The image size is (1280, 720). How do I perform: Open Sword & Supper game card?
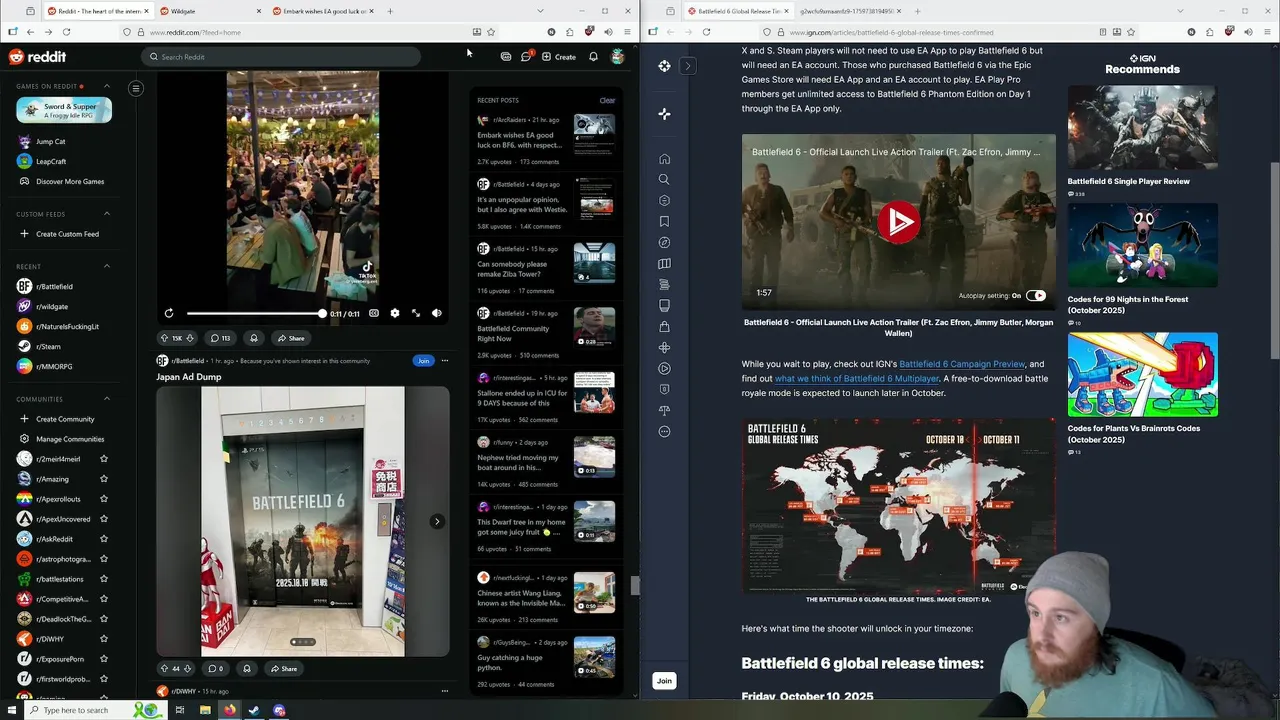[x=64, y=110]
